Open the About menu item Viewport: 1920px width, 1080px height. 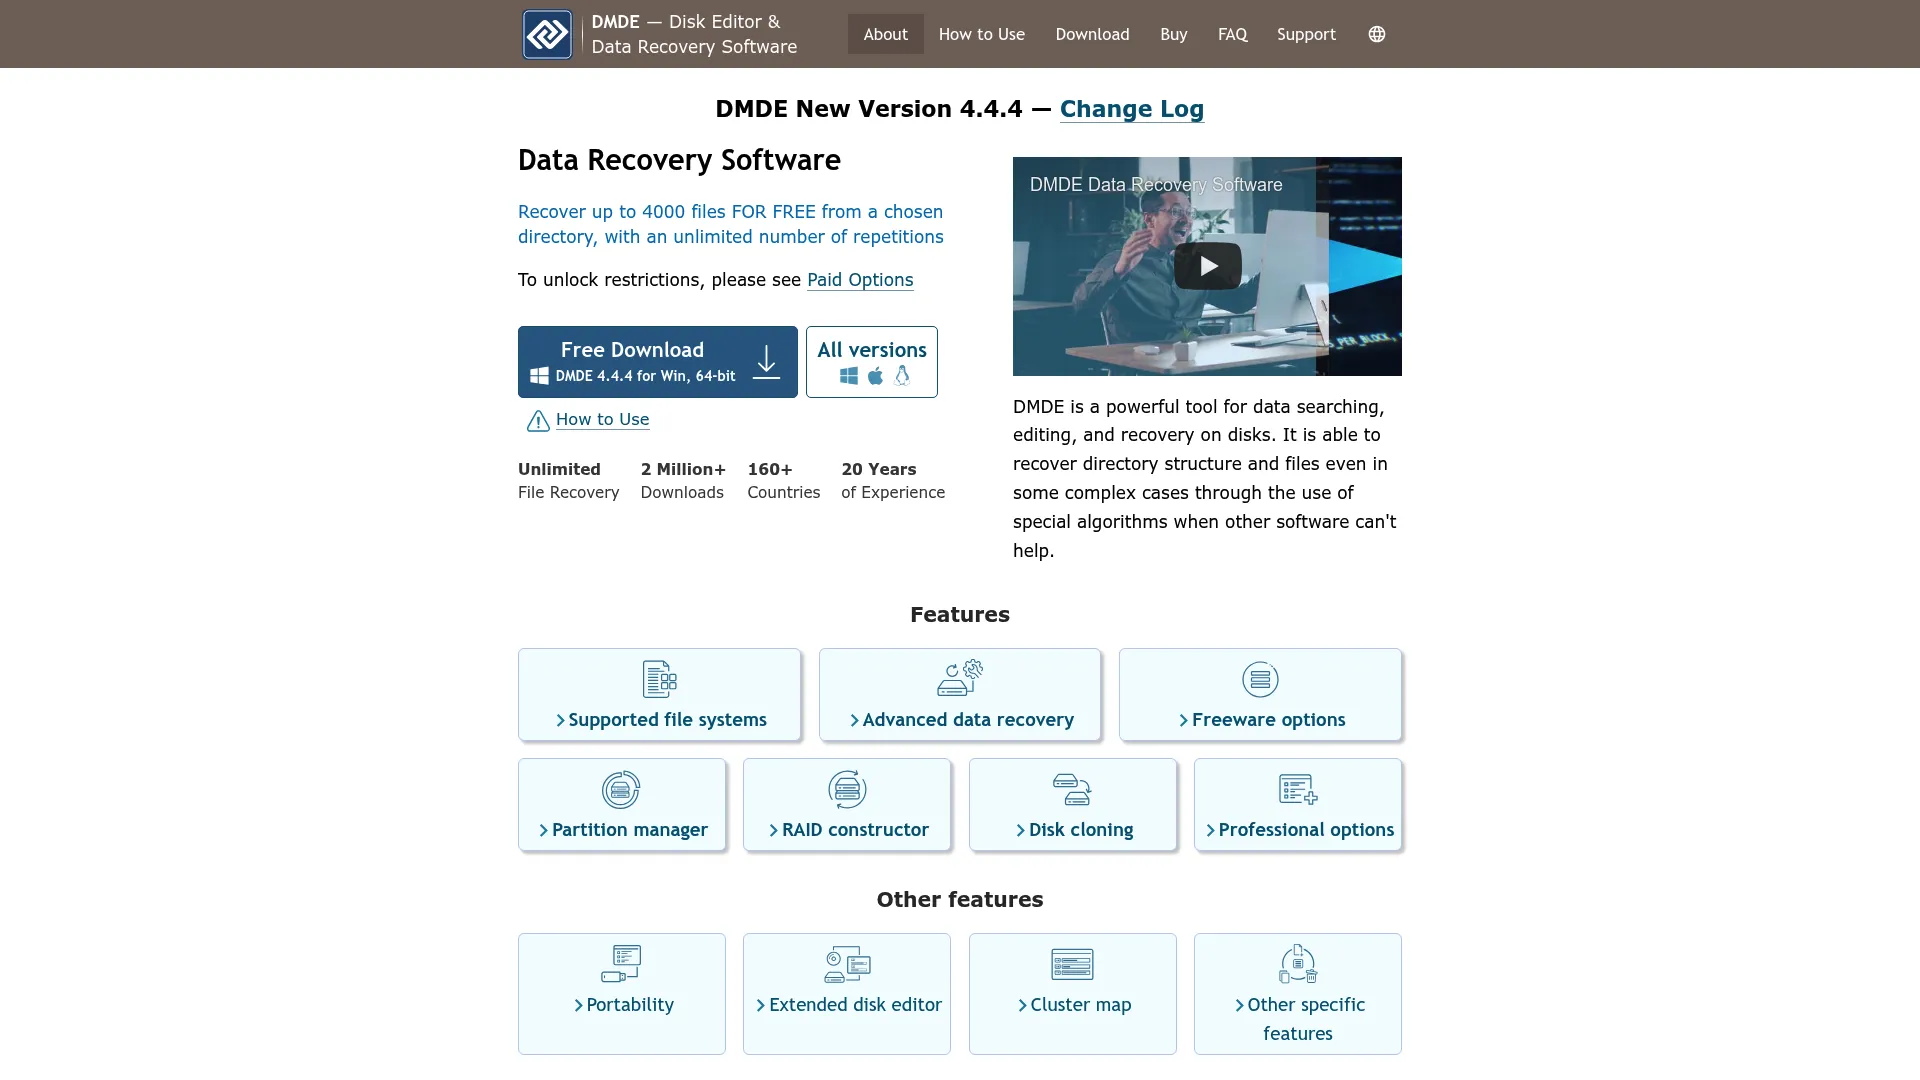click(886, 34)
